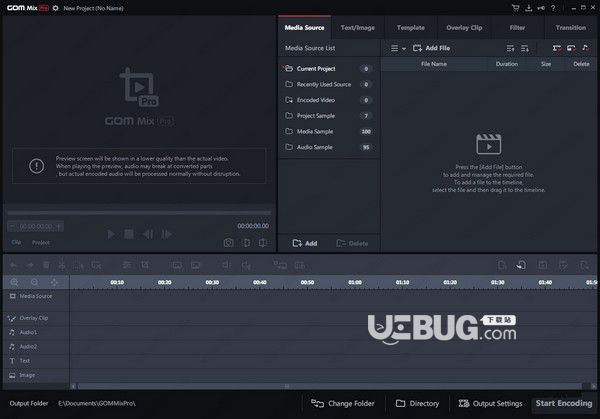Viewport: 600px width, 419px height.
Task: Open the shopping cart store icon
Action: pos(516,8)
